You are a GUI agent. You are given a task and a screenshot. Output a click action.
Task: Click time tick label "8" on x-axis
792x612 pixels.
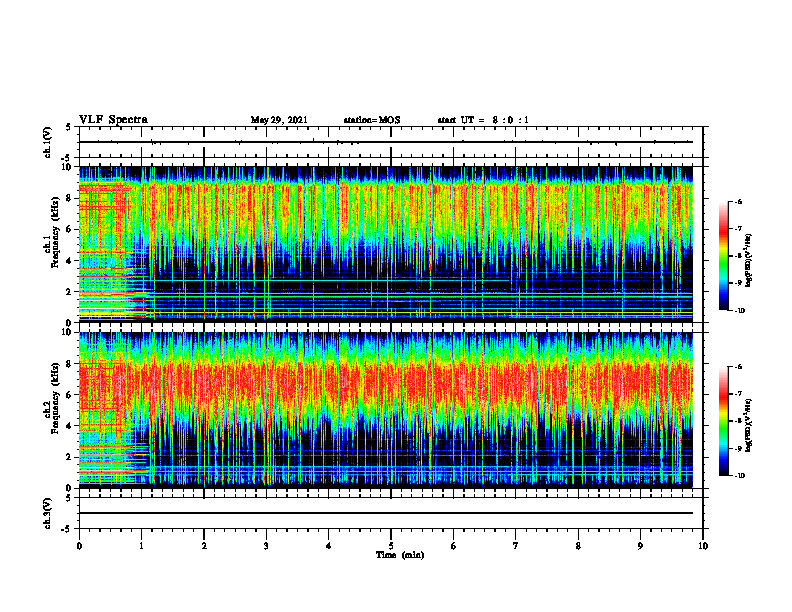click(578, 546)
